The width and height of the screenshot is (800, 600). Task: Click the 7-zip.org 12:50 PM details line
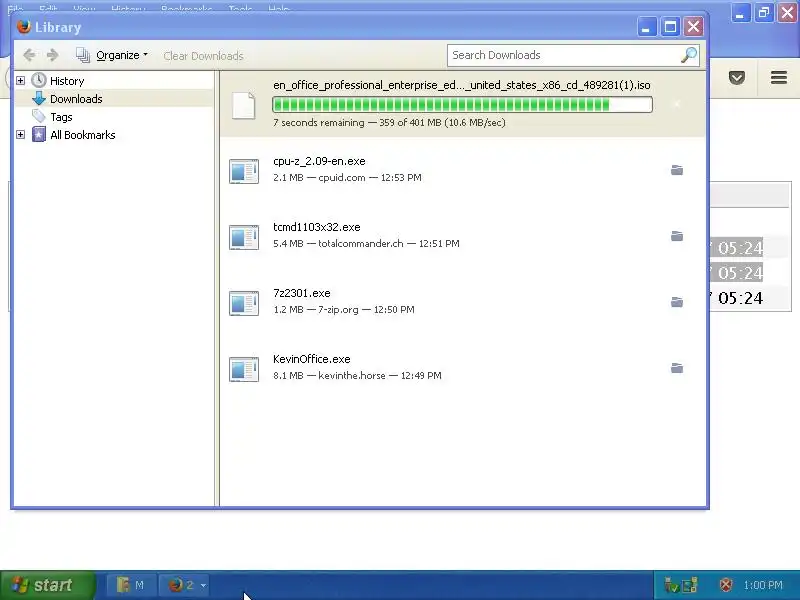pyautogui.click(x=344, y=310)
